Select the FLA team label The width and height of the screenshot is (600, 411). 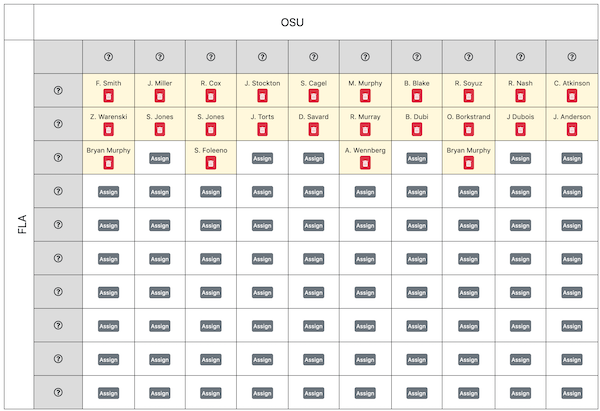pos(22,224)
